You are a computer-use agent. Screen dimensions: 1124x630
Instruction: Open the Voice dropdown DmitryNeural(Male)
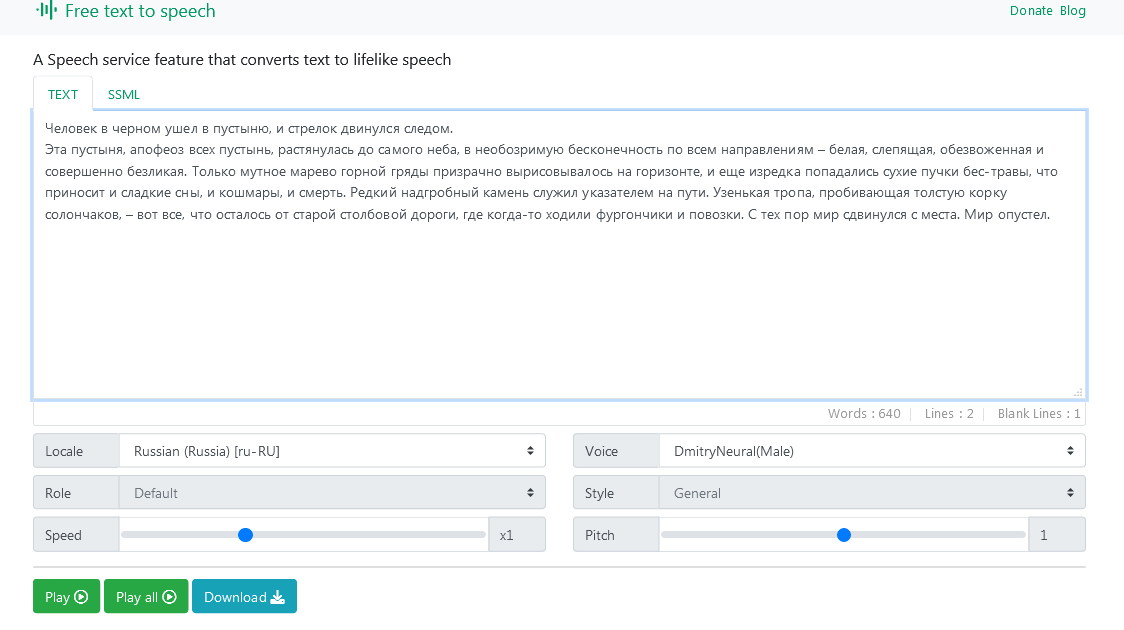click(x=872, y=451)
